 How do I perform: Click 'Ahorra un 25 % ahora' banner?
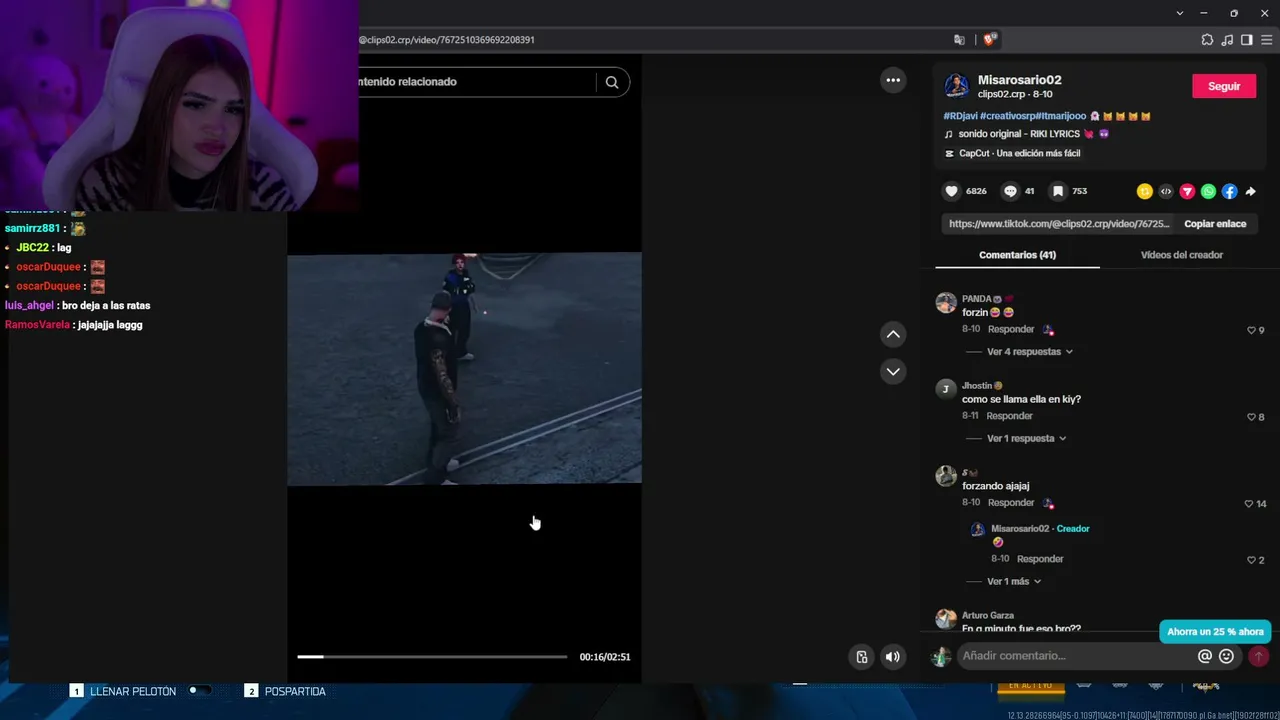tap(1215, 632)
